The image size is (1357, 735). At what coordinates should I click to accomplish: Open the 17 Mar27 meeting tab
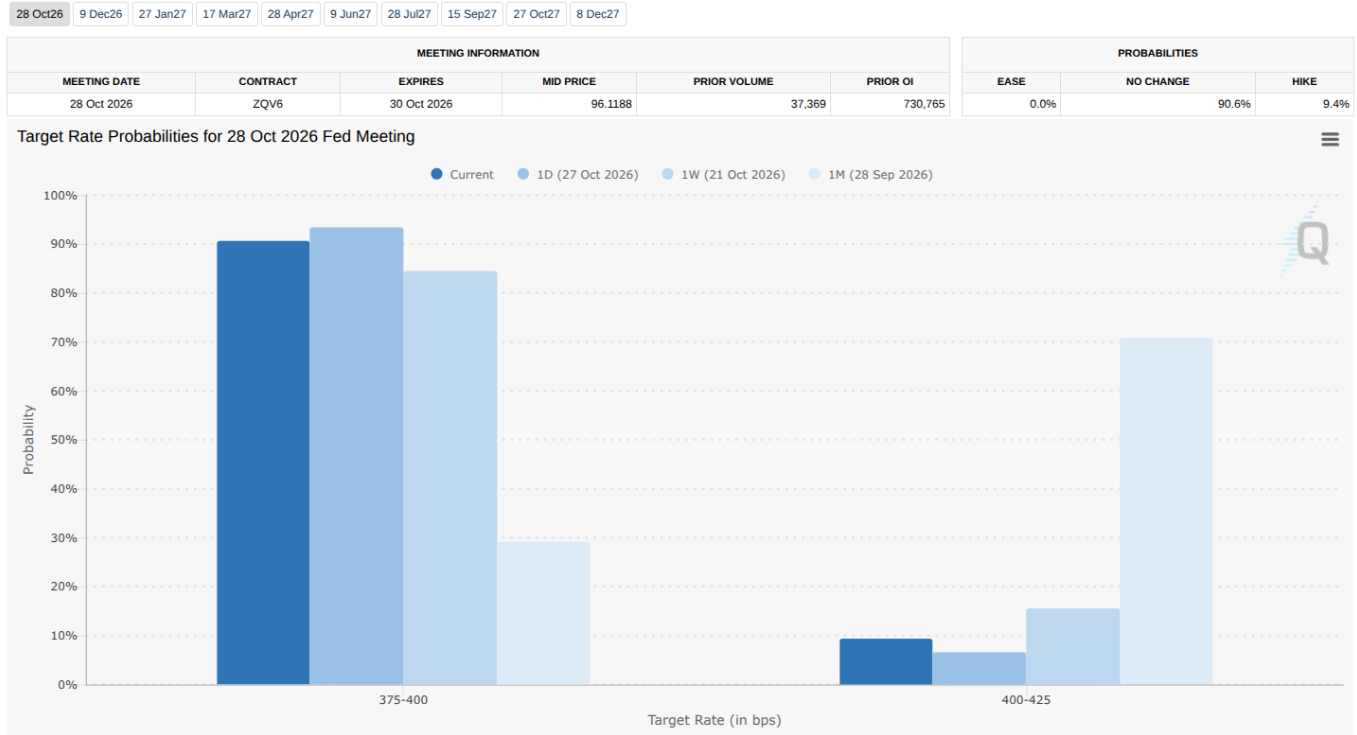227,14
